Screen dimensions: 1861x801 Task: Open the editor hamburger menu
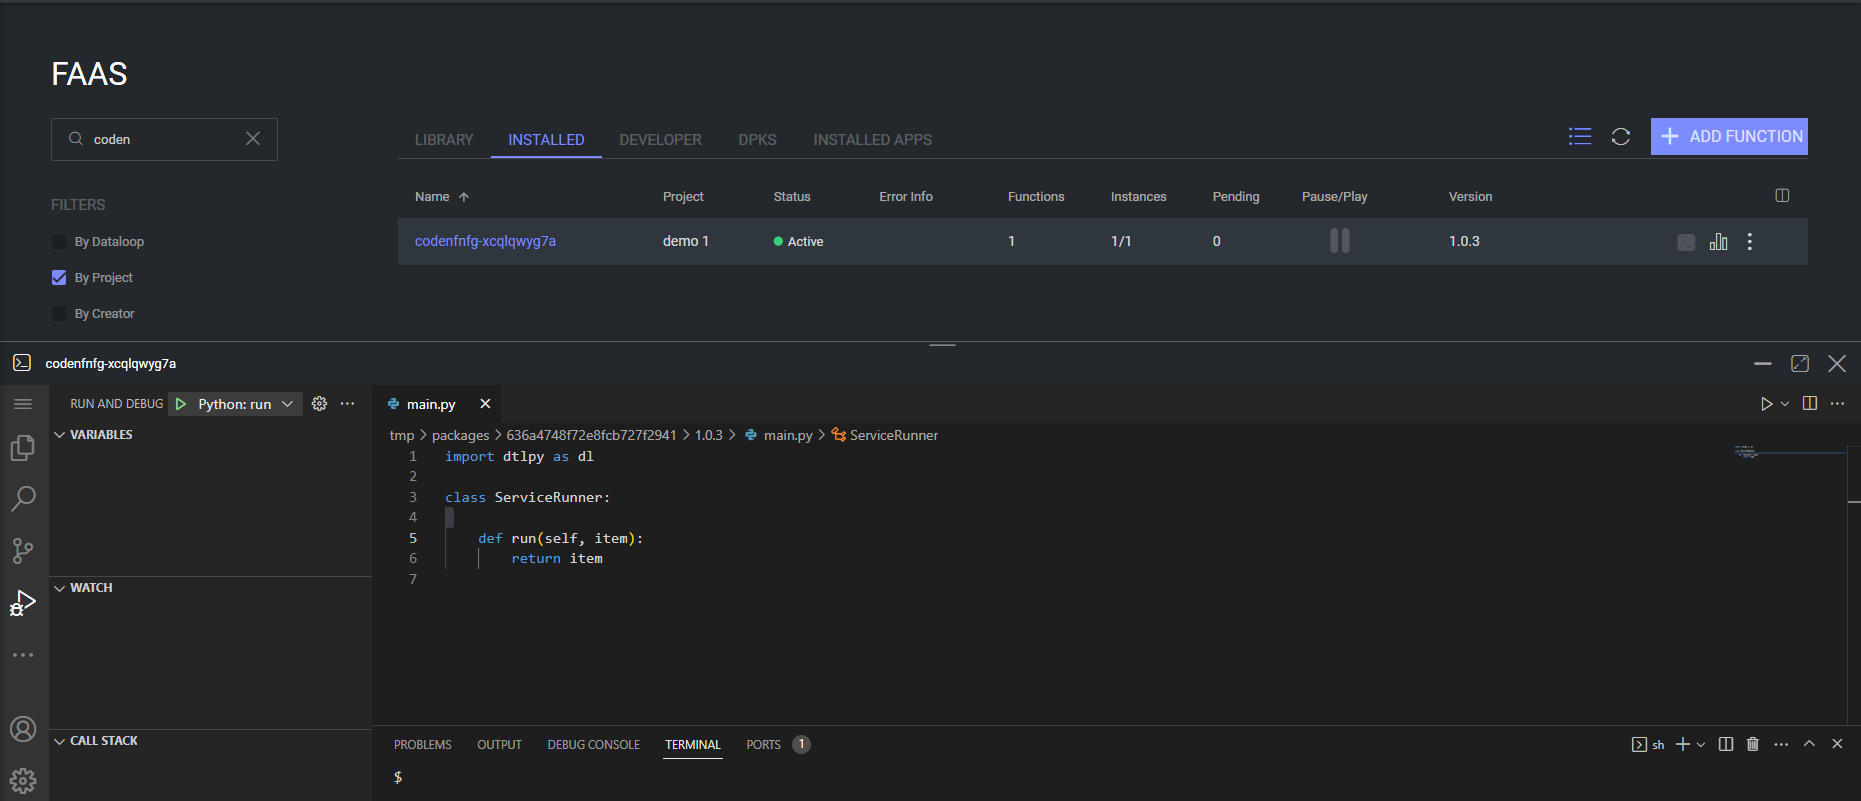point(23,404)
